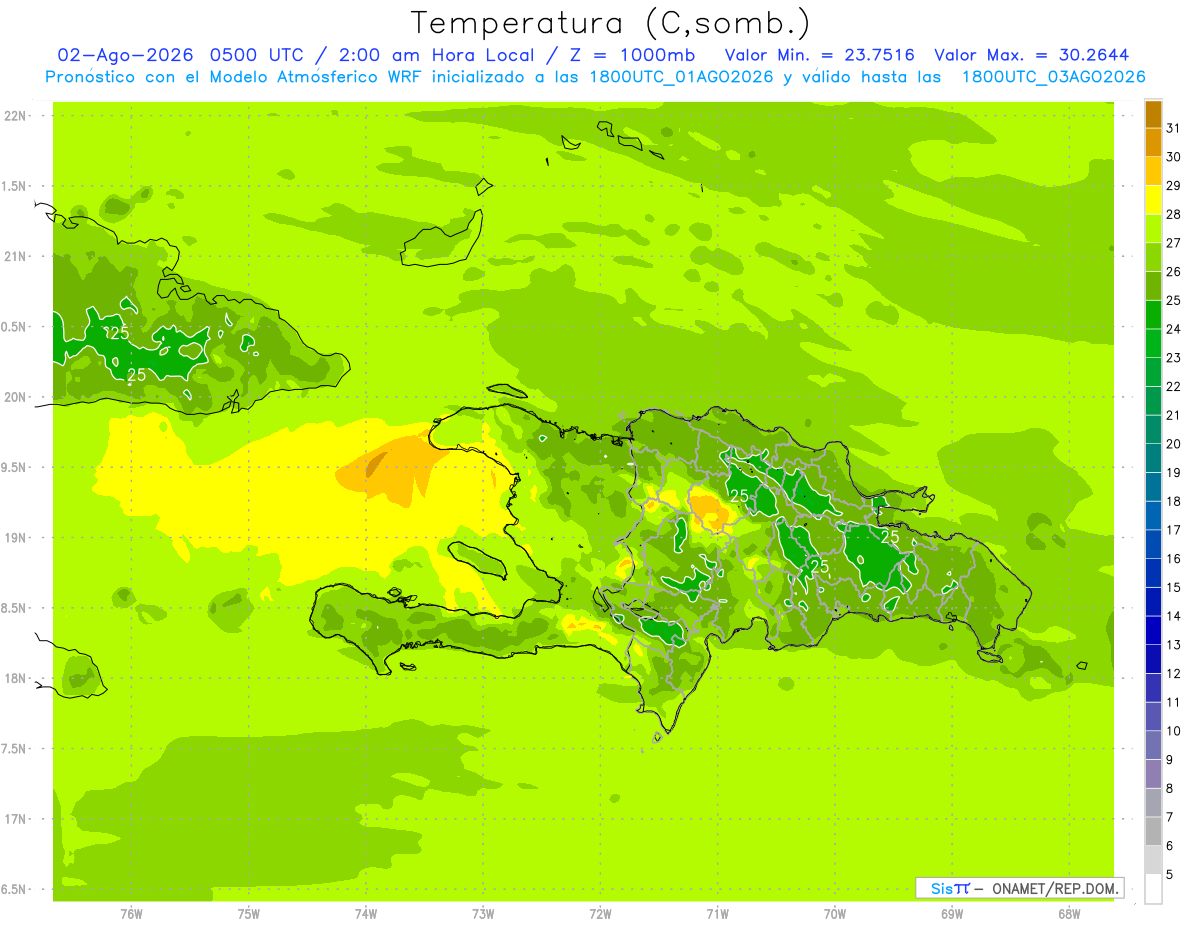
Task: Click the "31" label on the color legend
Action: pos(1174,128)
